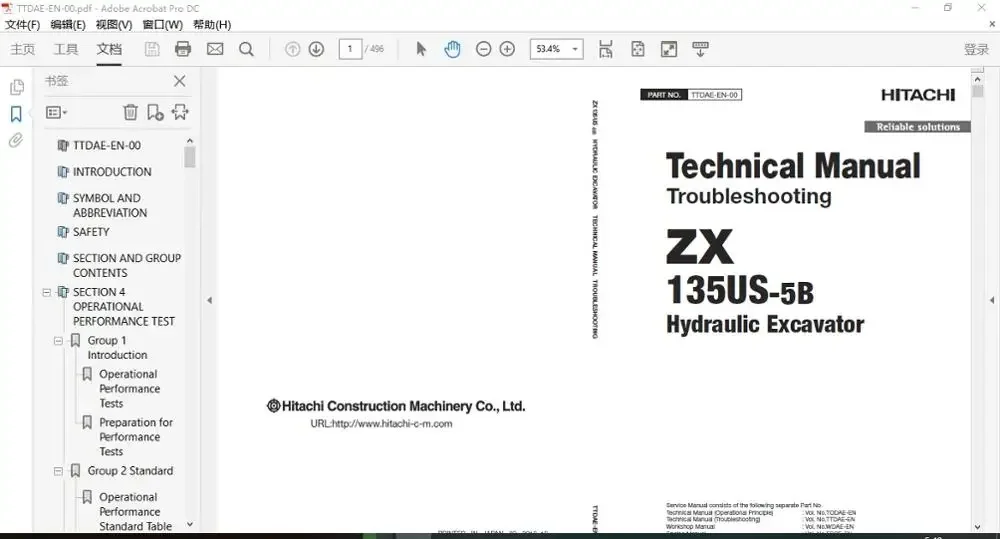
Task: Close the document tab X under window controls
Action: point(992,24)
